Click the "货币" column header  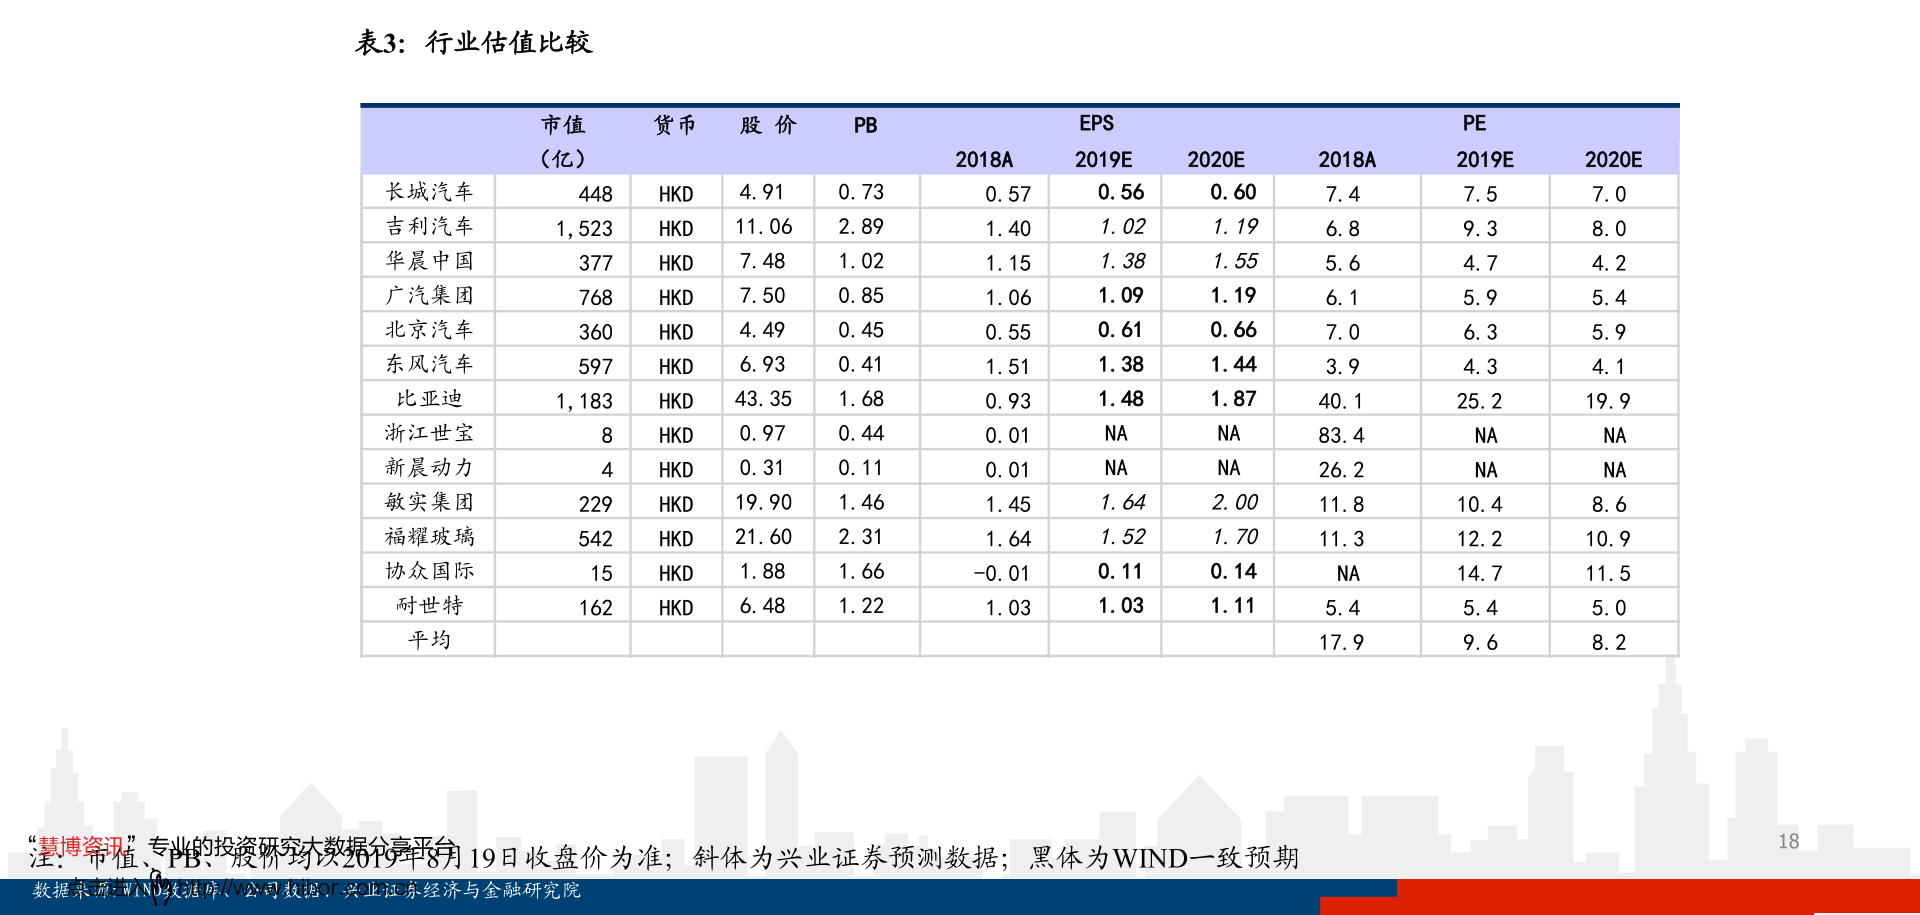pyautogui.click(x=675, y=125)
